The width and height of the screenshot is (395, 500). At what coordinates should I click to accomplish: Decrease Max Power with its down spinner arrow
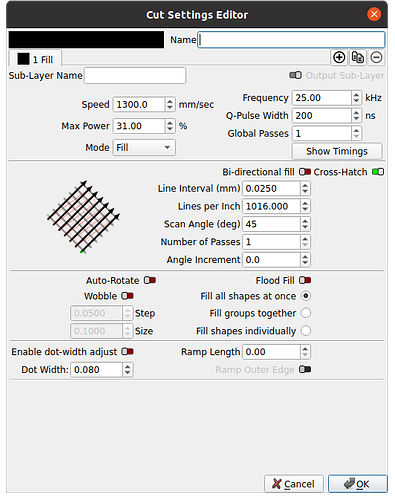pos(170,129)
